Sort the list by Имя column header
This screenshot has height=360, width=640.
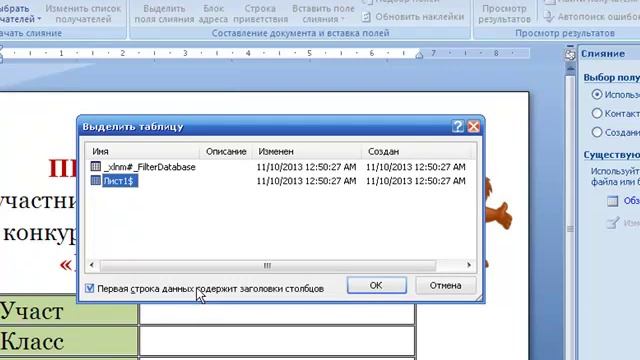[x=142, y=151]
